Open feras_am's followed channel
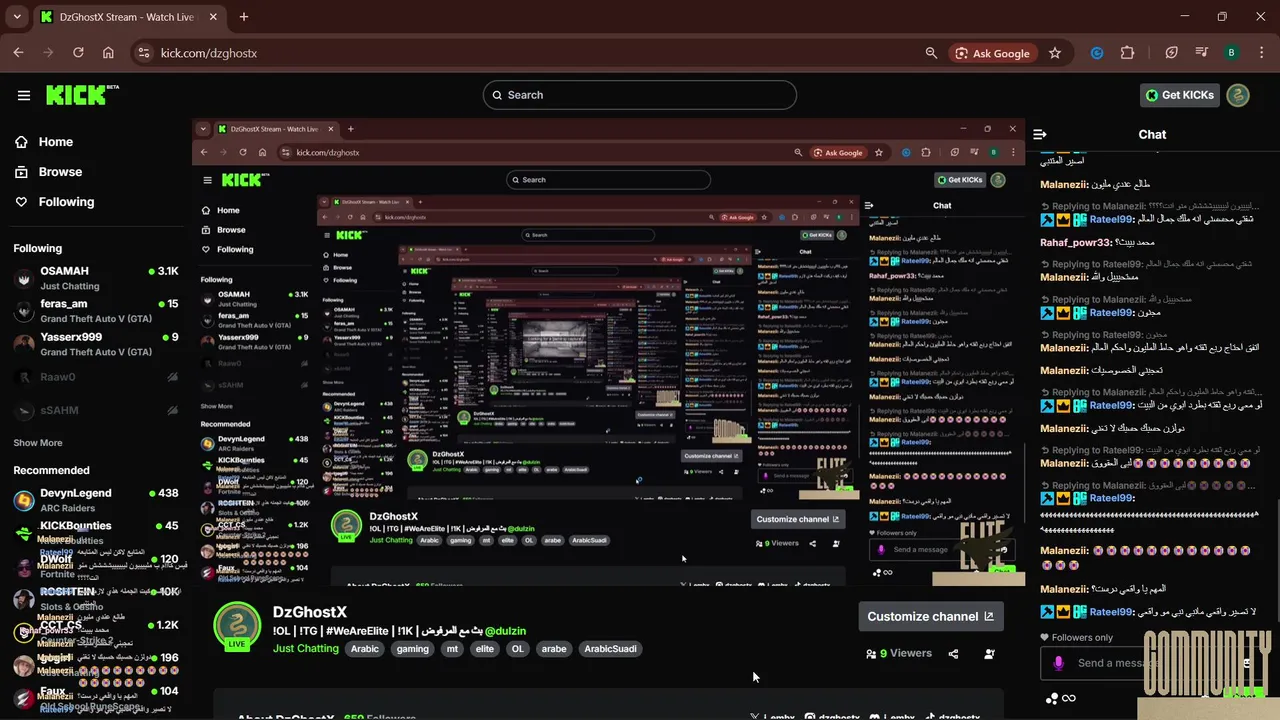This screenshot has width=1280, height=720. 96,311
